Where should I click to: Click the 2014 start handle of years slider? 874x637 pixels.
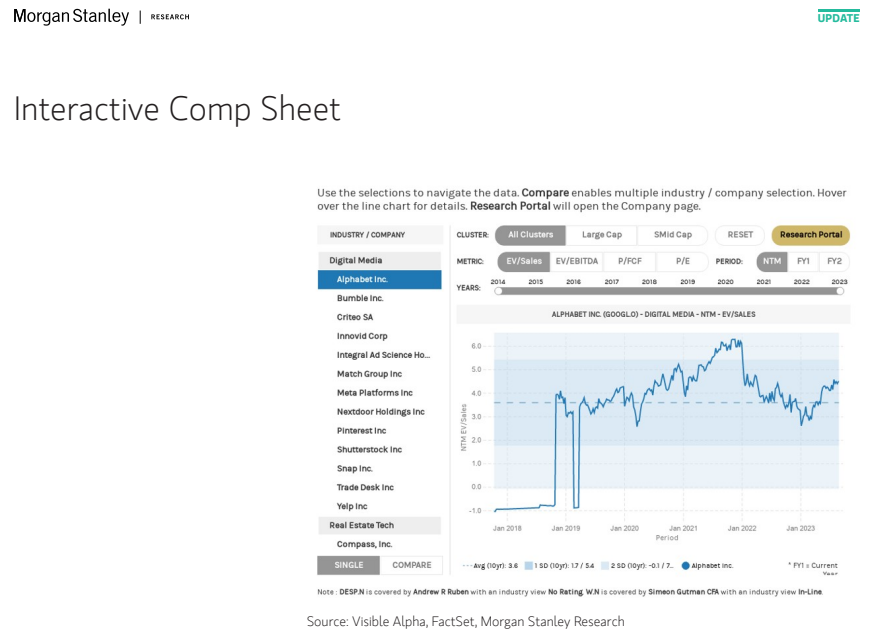(498, 291)
